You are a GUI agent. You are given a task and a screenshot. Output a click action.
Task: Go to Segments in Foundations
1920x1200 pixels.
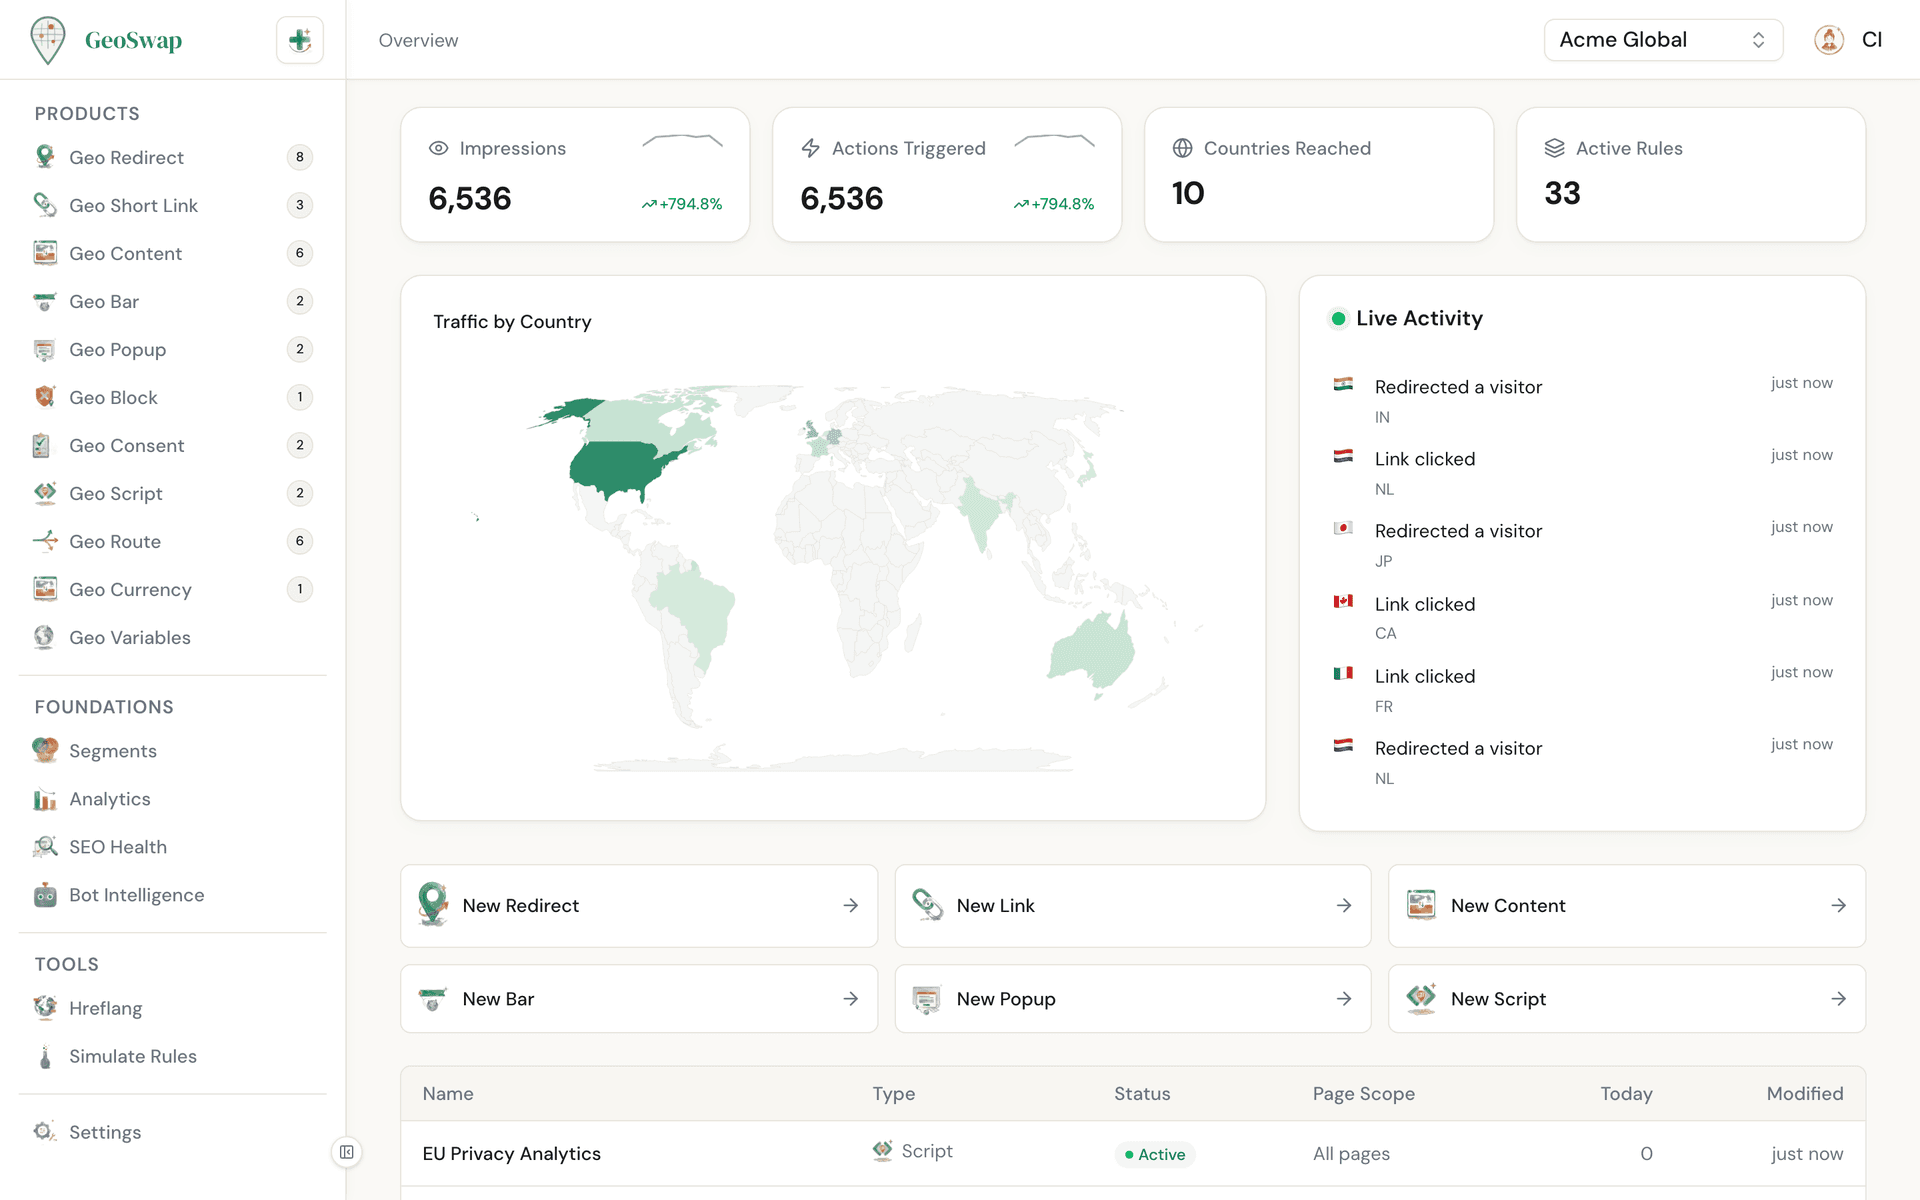coord(112,751)
